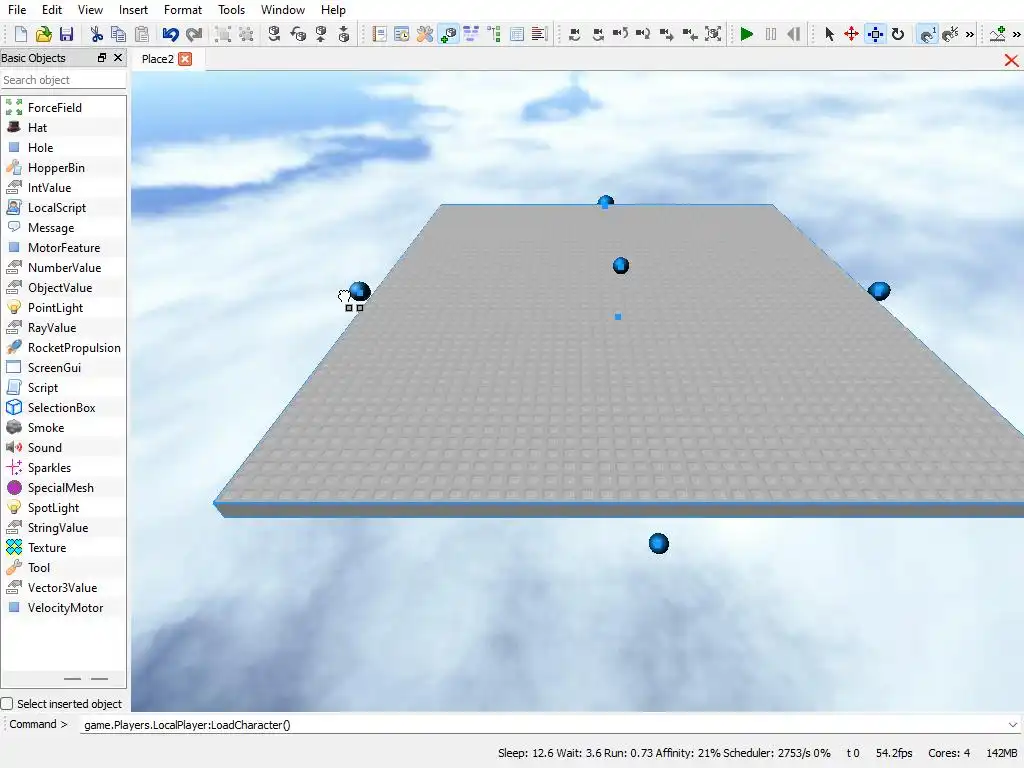Viewport: 1024px width, 768px height.
Task: Toggle Select inserted object checkbox
Action: pyautogui.click(x=7, y=703)
